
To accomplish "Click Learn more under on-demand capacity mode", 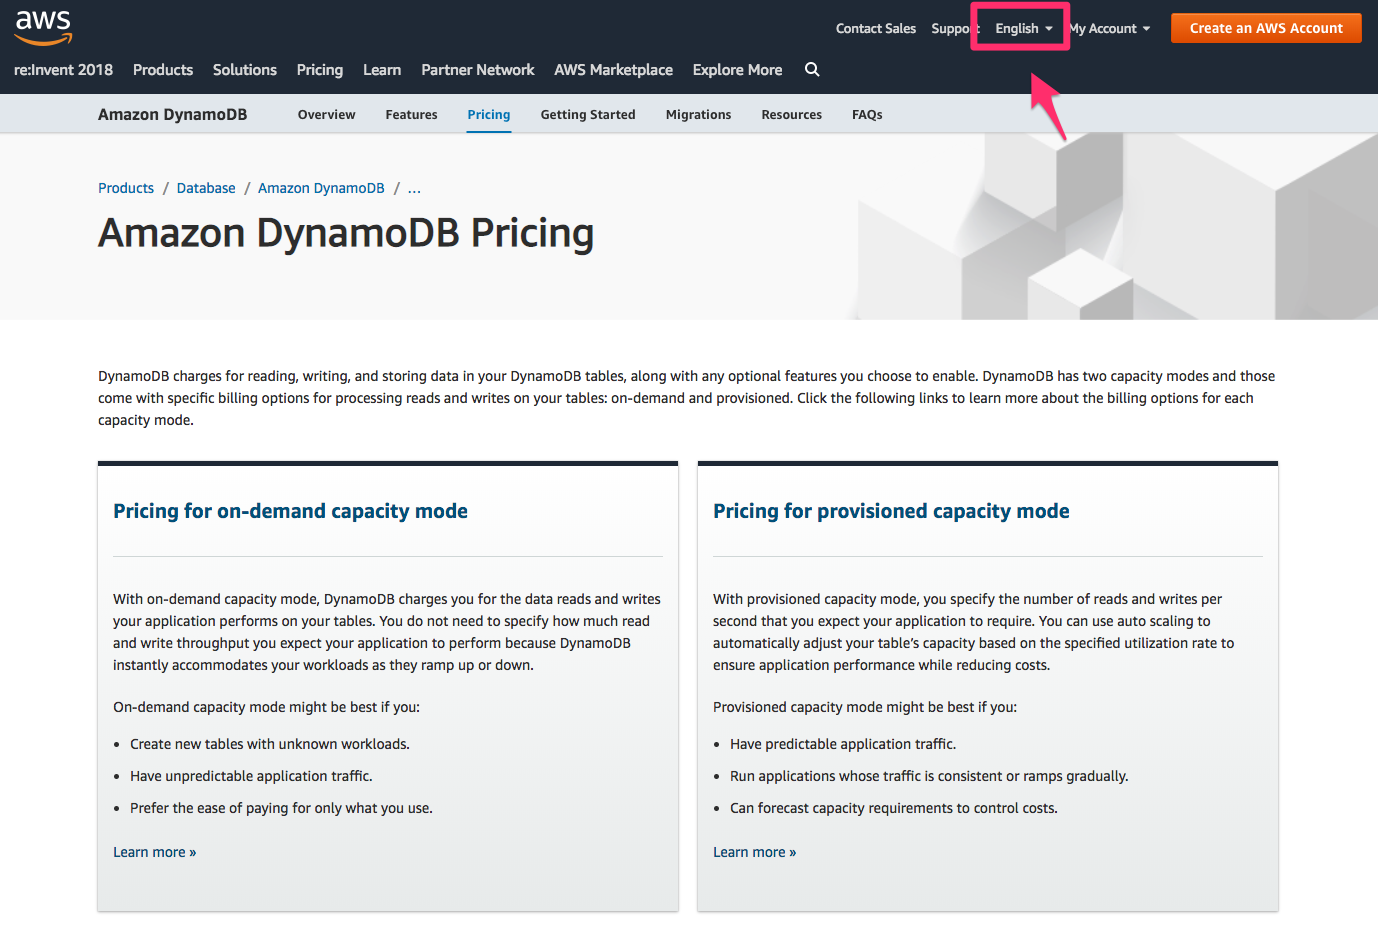I will coord(154,851).
